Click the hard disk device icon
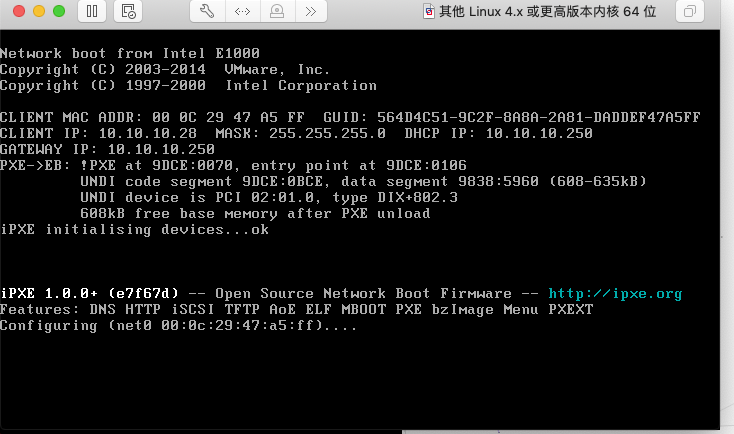The width and height of the screenshot is (734, 434). point(277,11)
